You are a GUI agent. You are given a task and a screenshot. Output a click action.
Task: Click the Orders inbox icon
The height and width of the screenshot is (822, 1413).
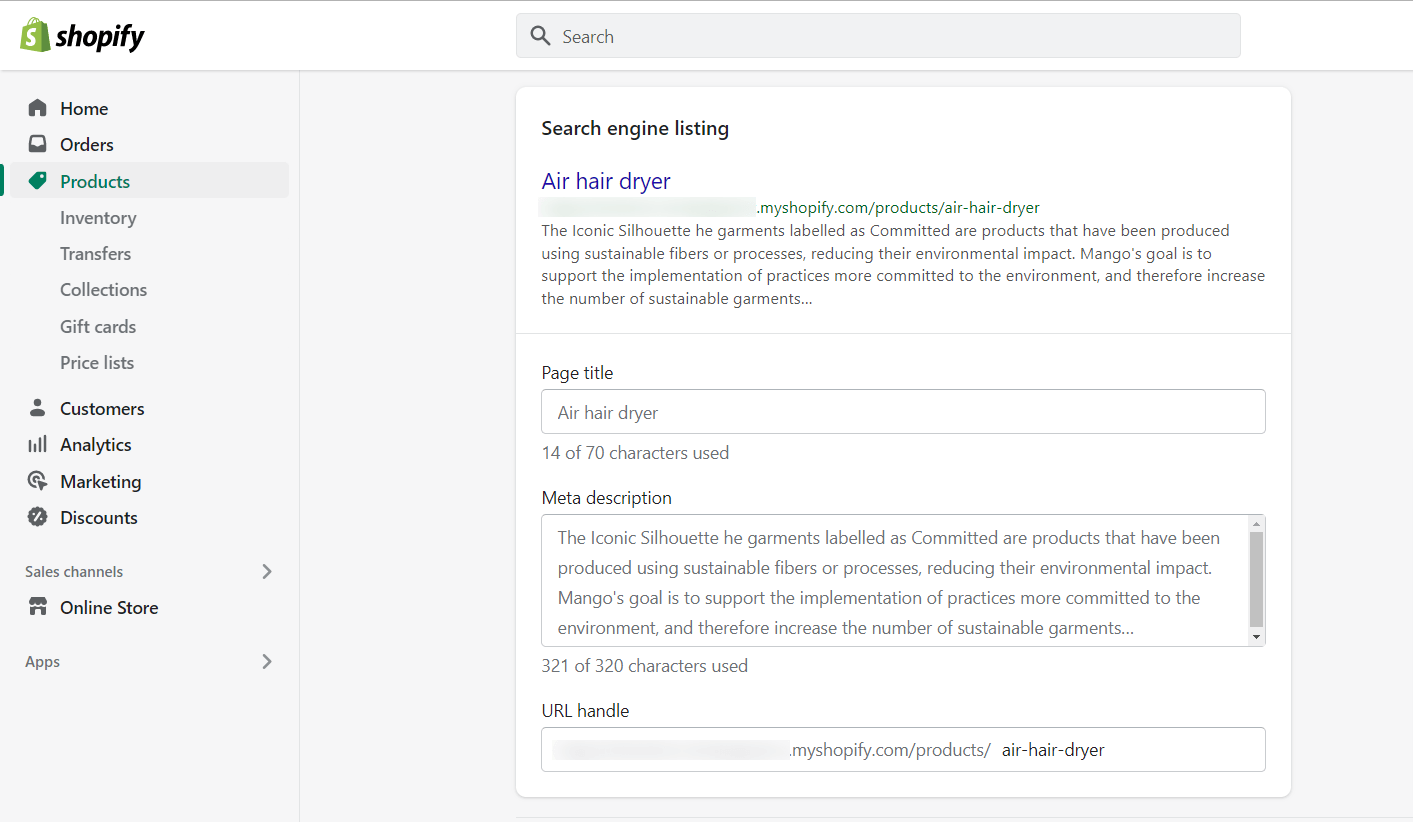pos(37,144)
